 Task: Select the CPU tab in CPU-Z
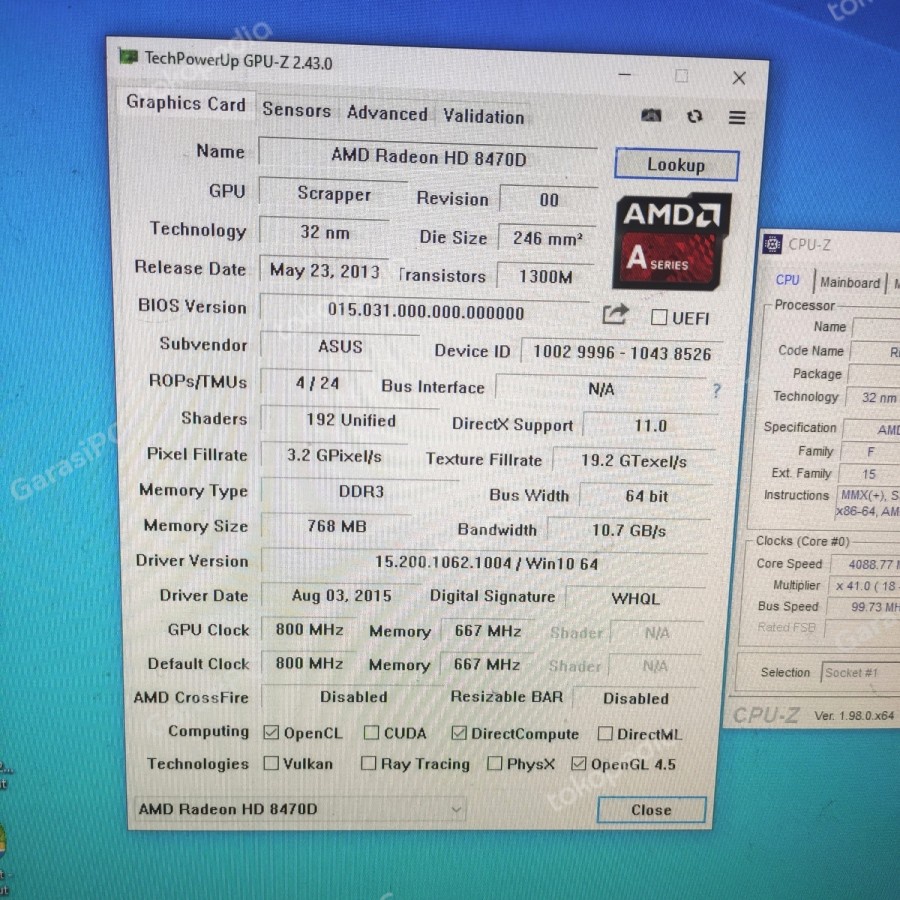[787, 280]
